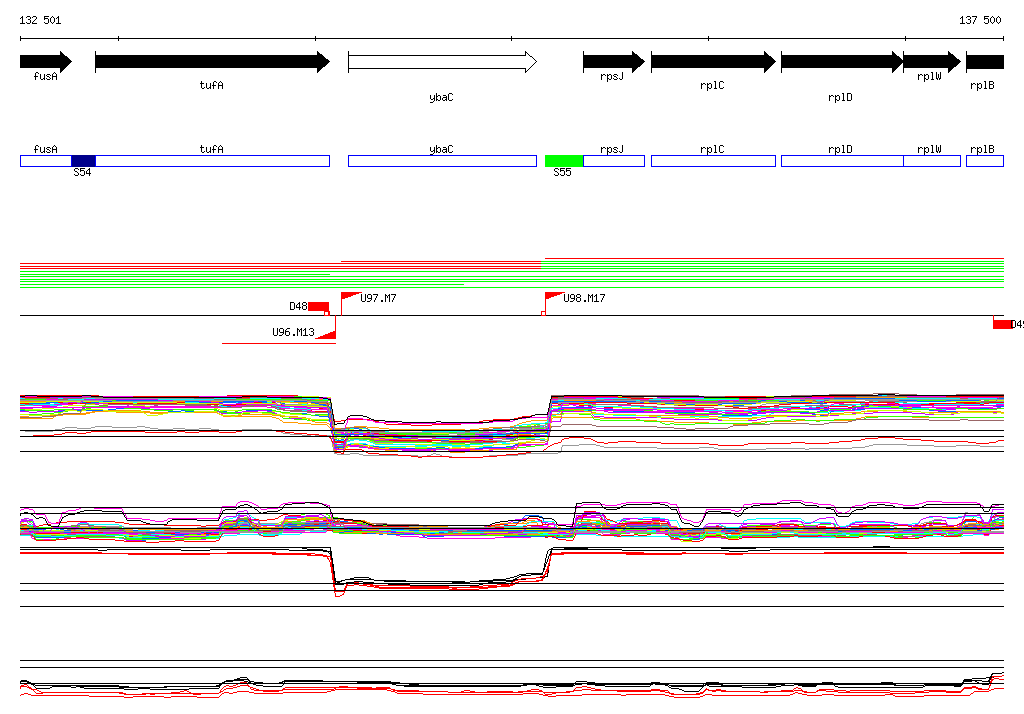Click the S55 text label
Image resolution: width=1024 pixels, height=714 pixels.
562,172
